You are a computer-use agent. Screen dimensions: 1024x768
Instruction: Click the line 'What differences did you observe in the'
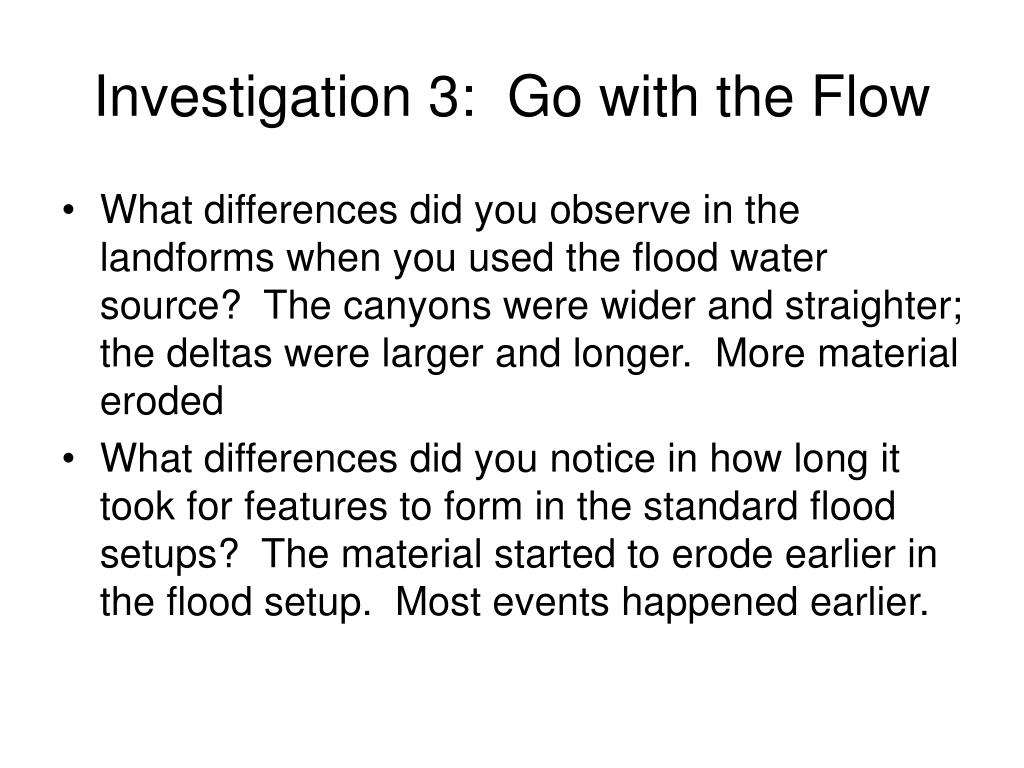pyautogui.click(x=450, y=211)
